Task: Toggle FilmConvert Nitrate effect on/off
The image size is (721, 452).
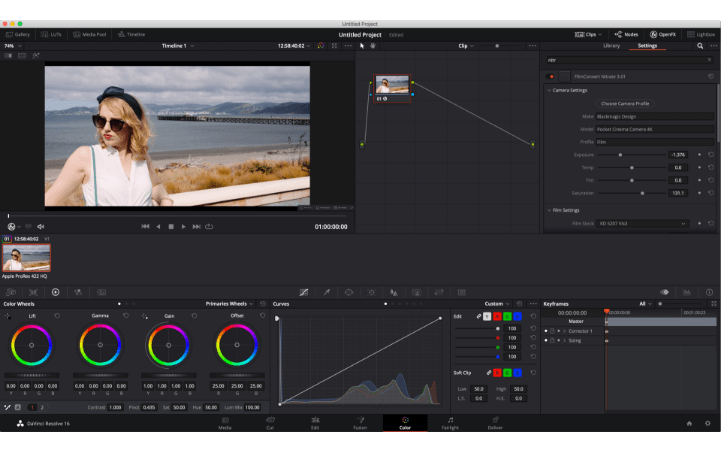Action: point(550,76)
